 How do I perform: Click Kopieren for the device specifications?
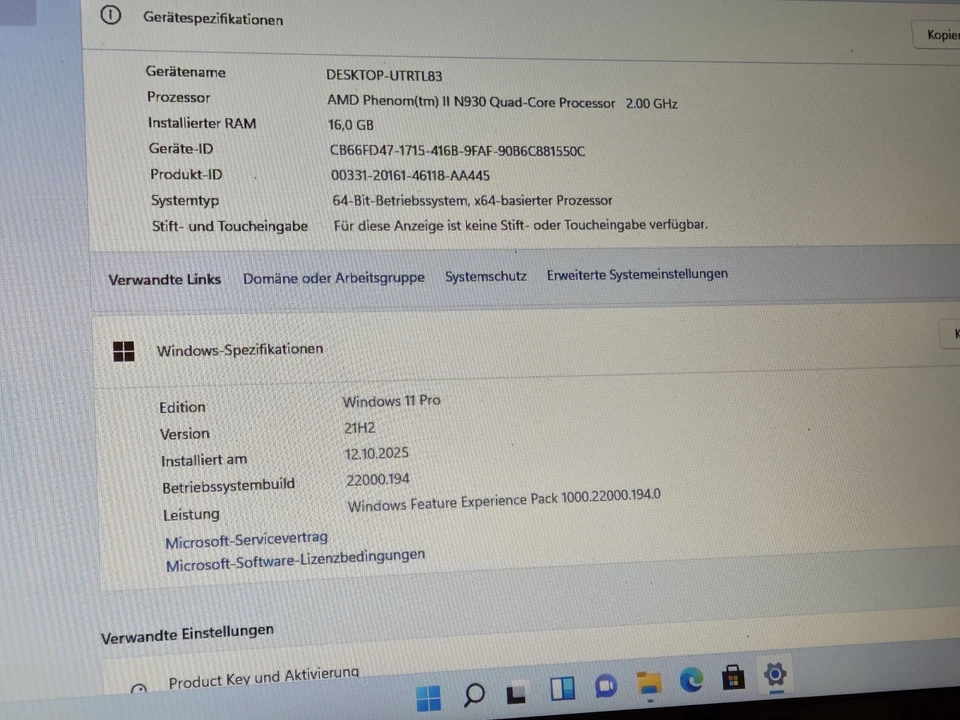[940, 34]
